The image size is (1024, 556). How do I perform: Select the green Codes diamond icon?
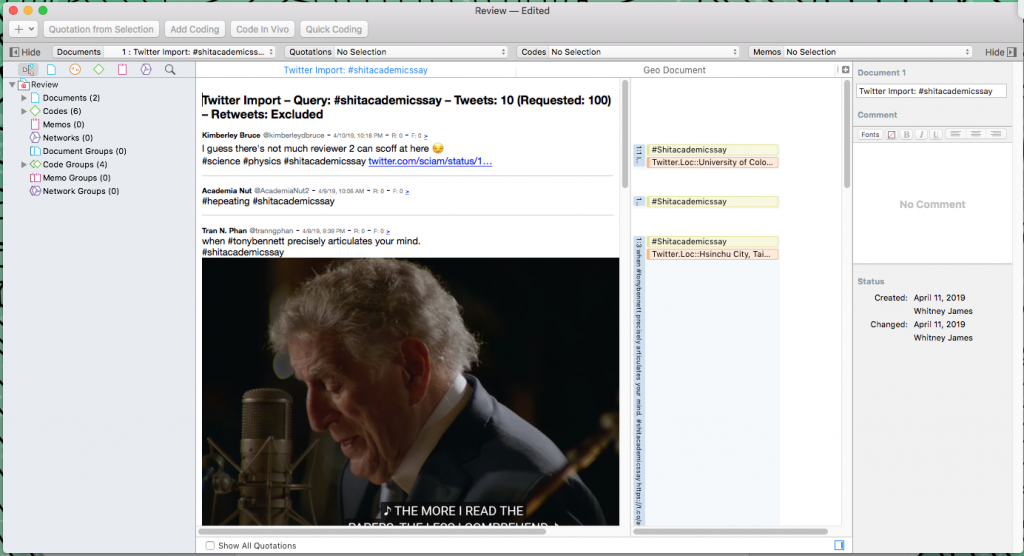[x=99, y=69]
